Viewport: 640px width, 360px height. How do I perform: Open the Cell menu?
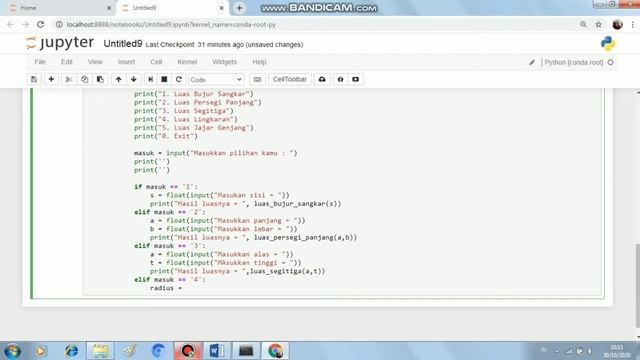pyautogui.click(x=156, y=62)
